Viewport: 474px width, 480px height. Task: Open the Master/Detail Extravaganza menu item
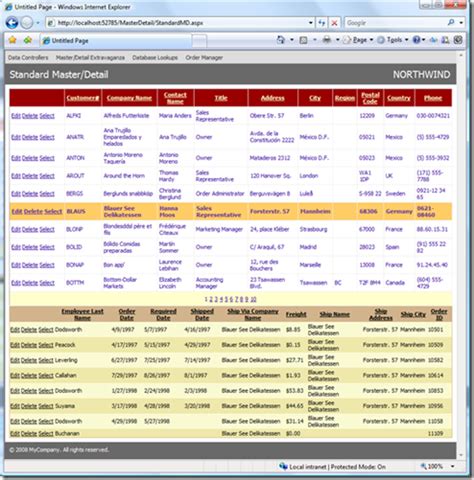click(x=90, y=58)
